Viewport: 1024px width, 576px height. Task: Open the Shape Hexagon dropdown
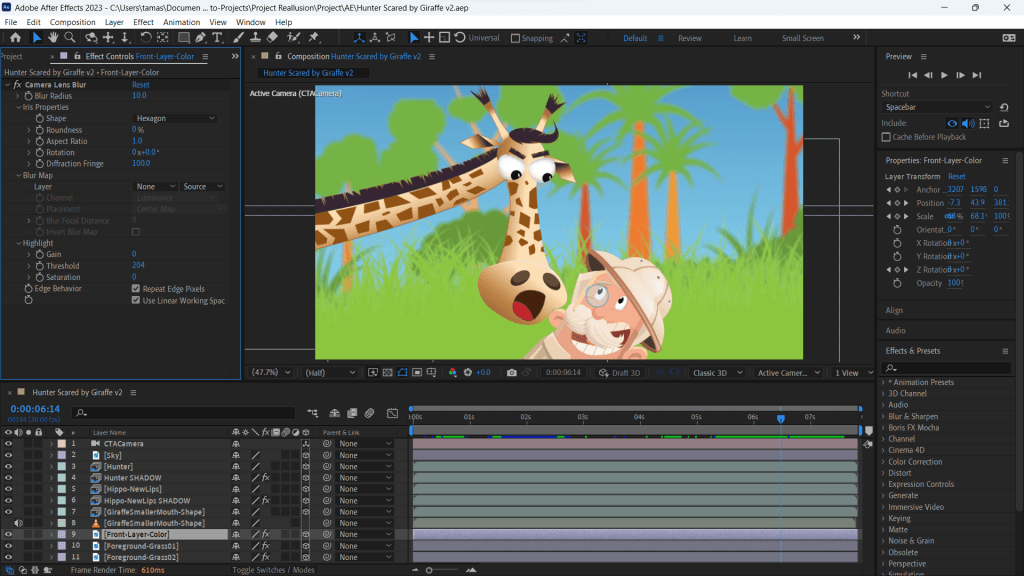175,118
